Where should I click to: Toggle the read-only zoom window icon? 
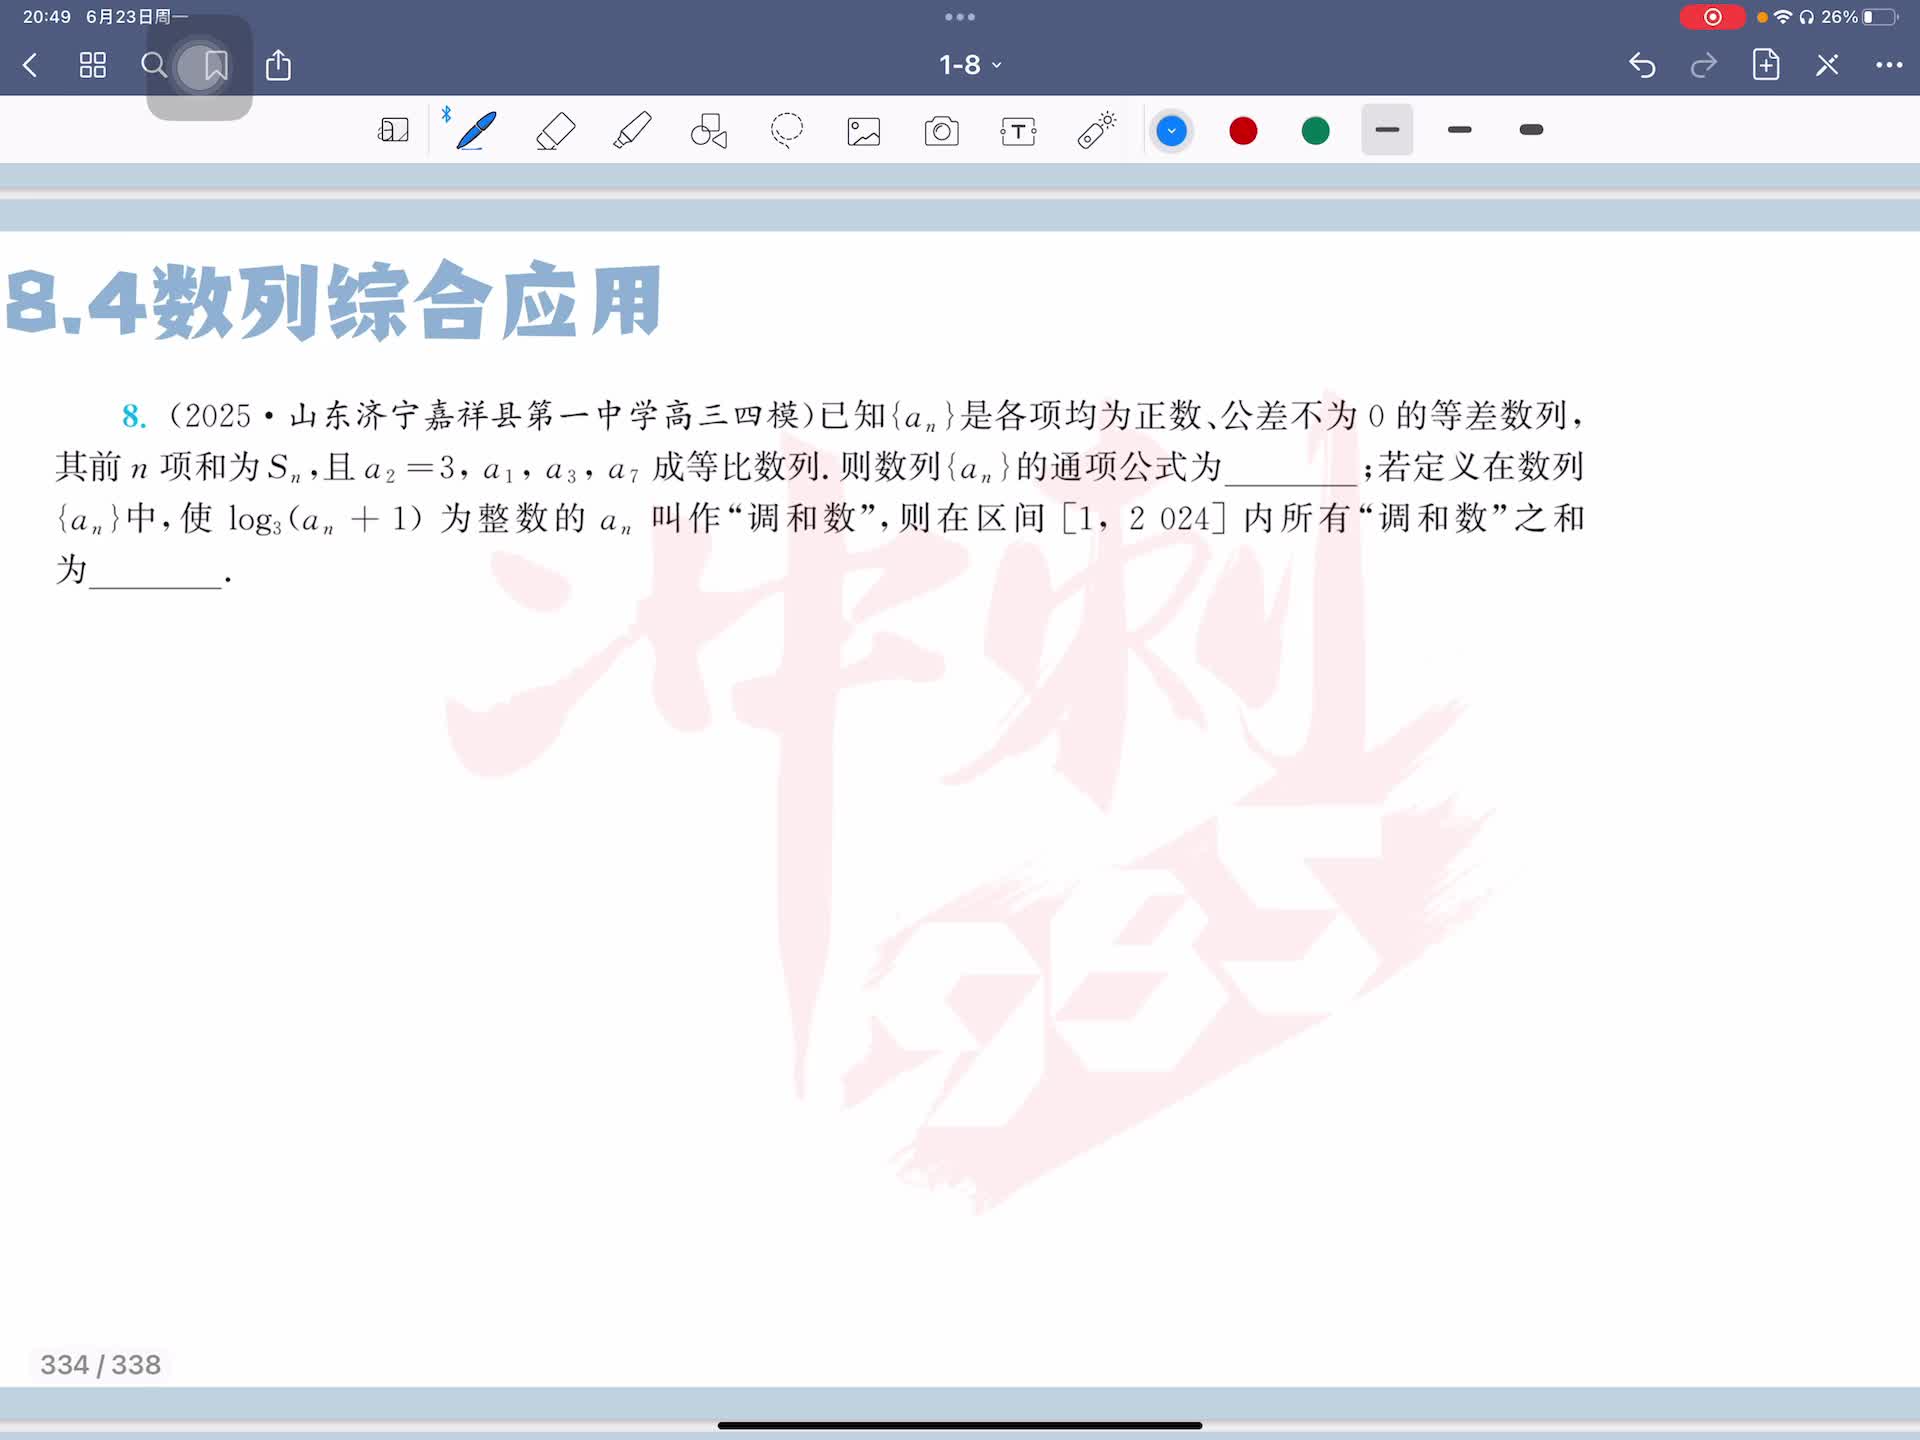pos(393,130)
